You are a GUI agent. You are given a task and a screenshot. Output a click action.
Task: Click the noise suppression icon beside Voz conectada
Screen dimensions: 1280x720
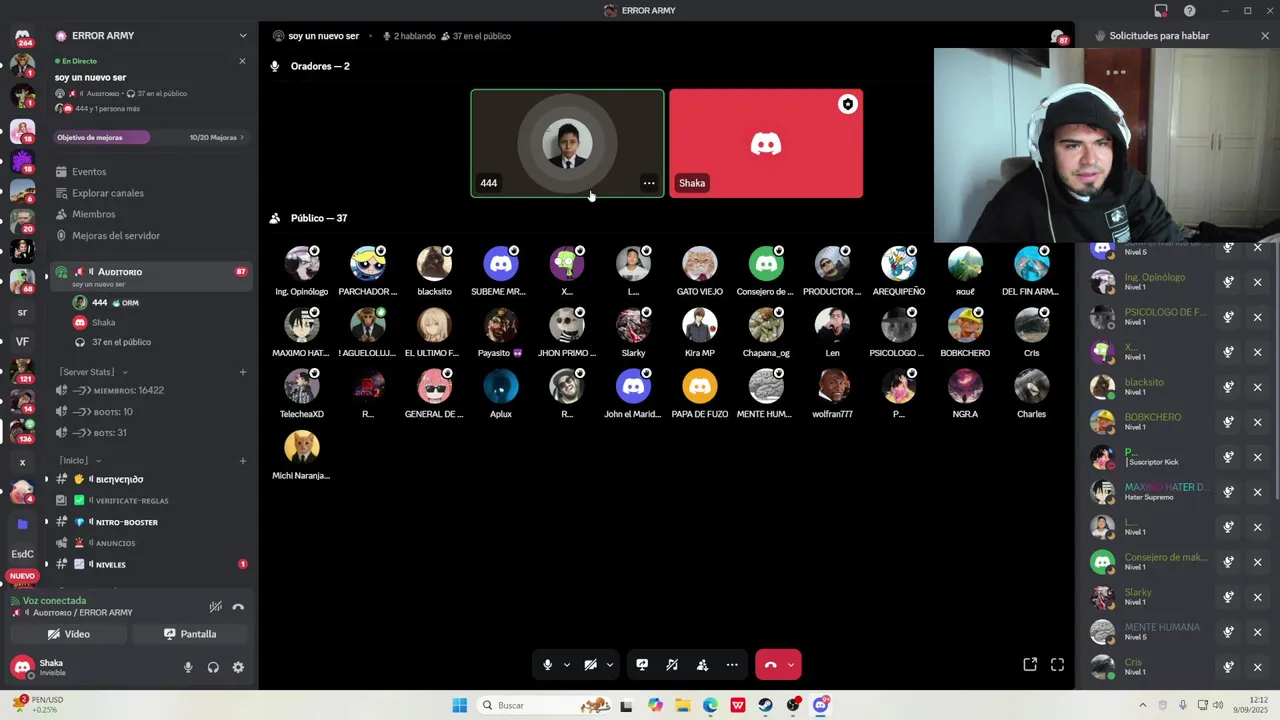215,607
